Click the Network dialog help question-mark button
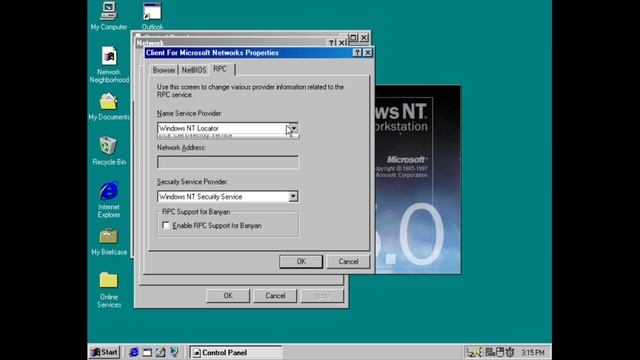640x360 pixels. (x=332, y=42)
